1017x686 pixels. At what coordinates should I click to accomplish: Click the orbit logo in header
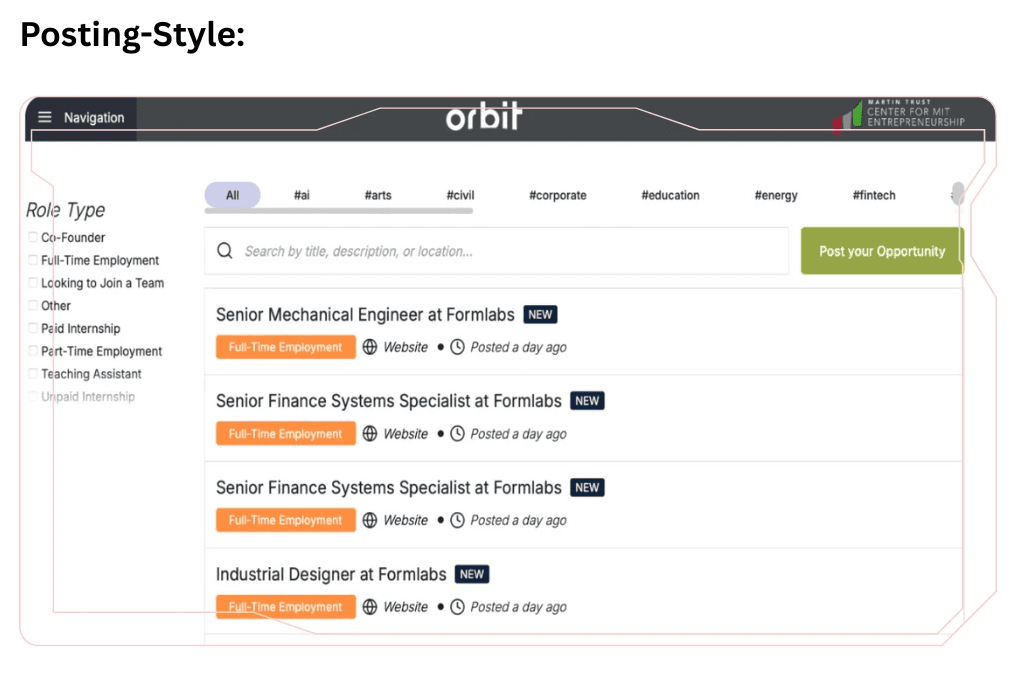pos(484,116)
